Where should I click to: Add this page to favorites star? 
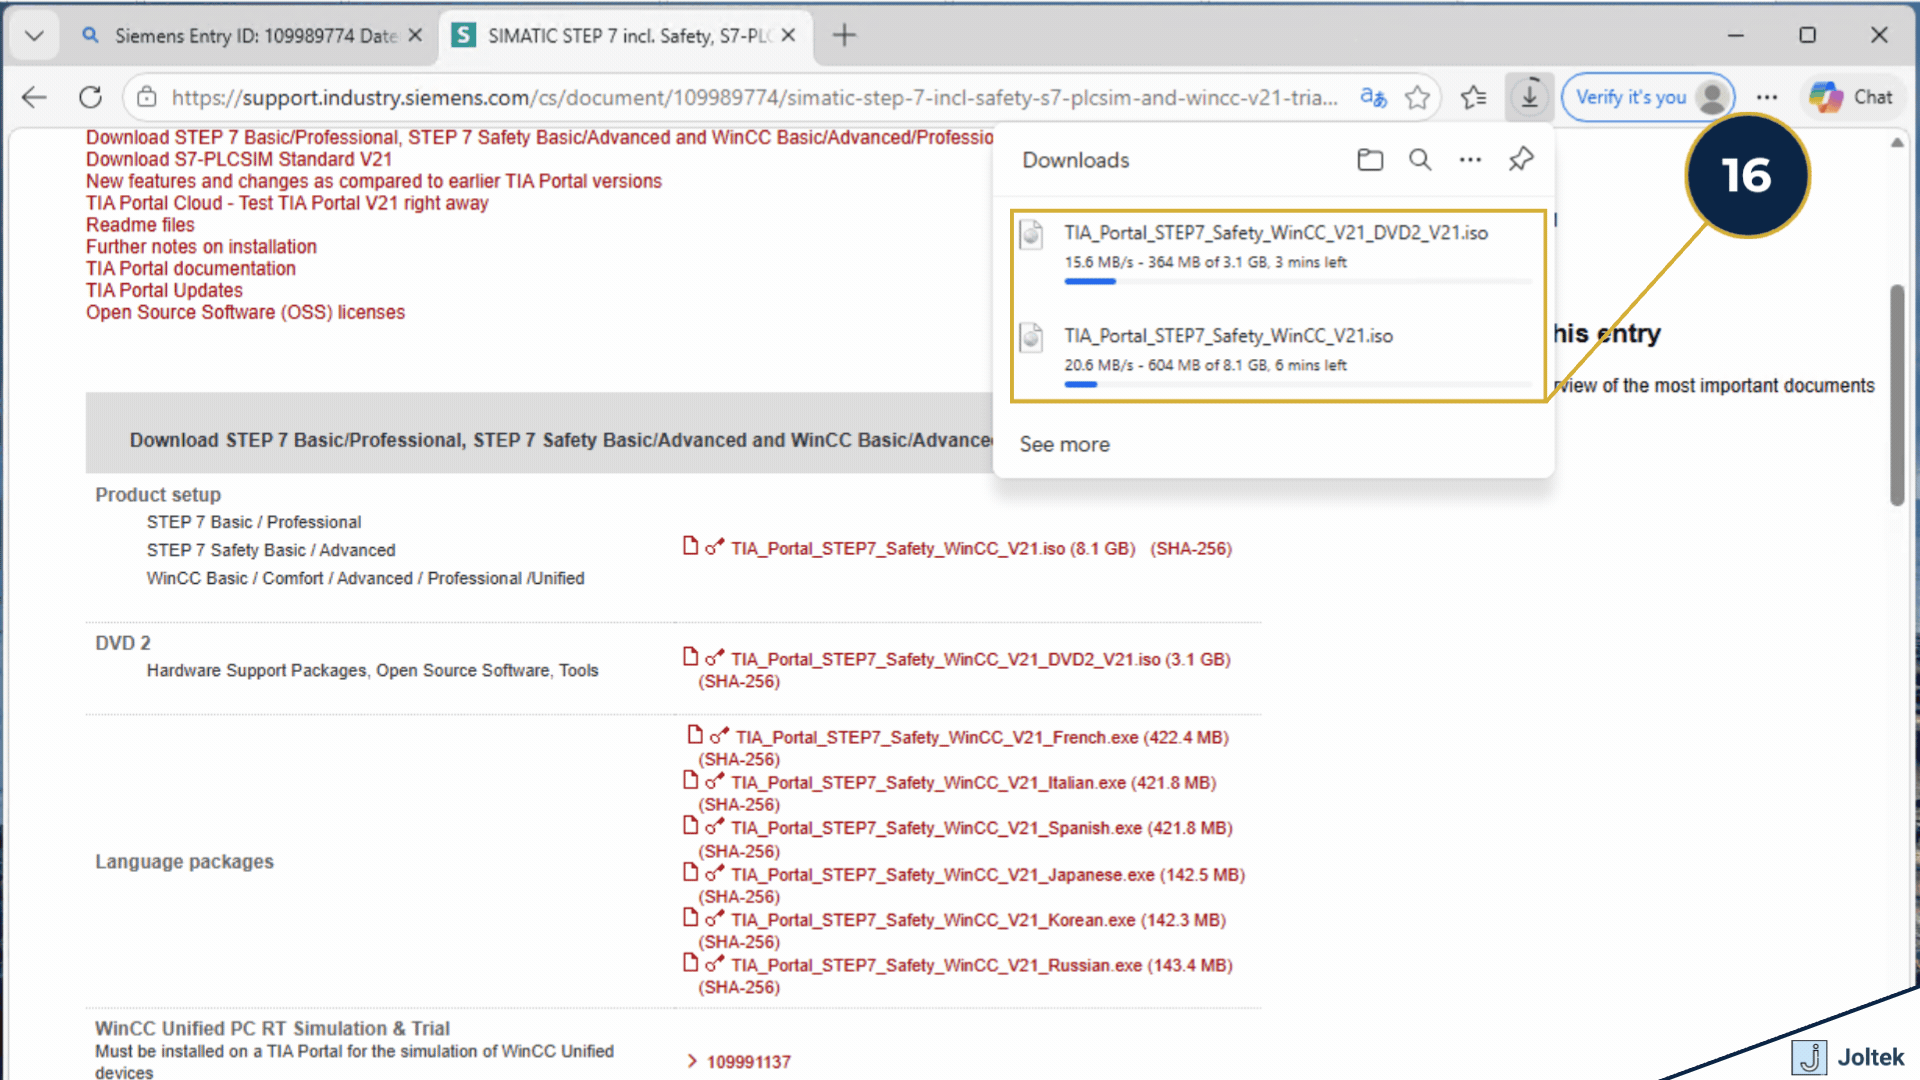click(x=1417, y=97)
